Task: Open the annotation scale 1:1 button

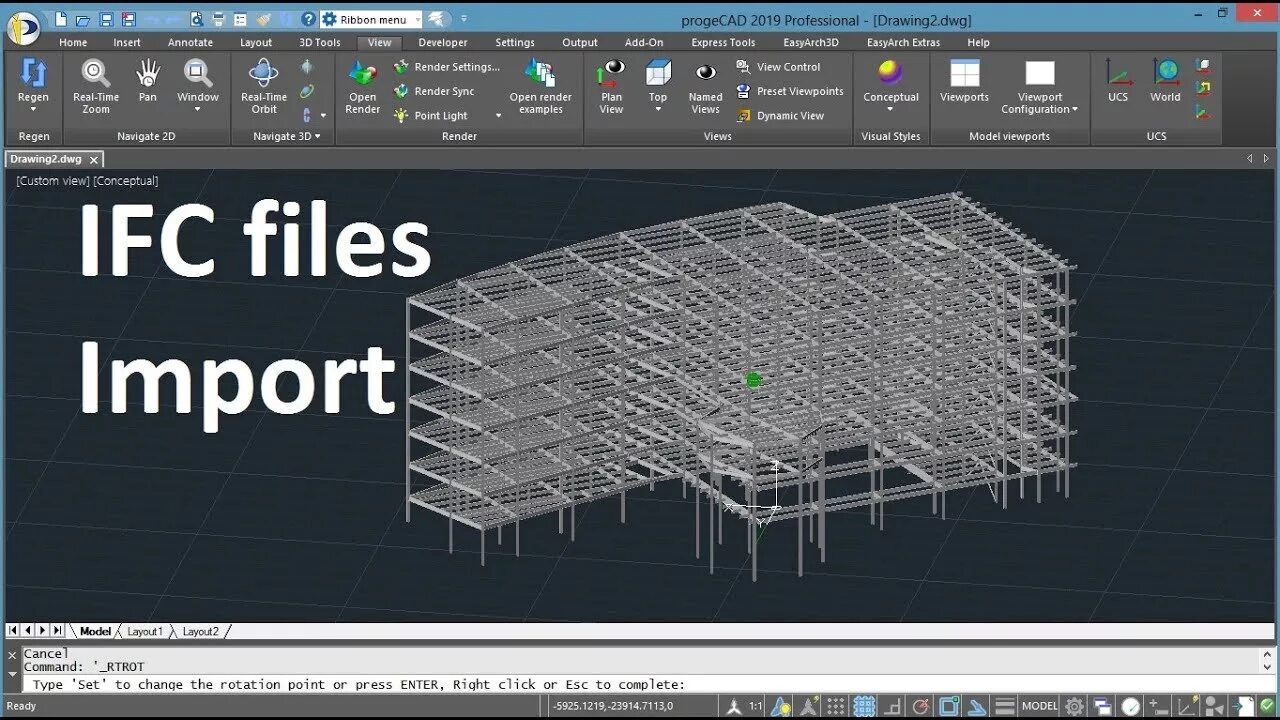Action: [x=755, y=706]
